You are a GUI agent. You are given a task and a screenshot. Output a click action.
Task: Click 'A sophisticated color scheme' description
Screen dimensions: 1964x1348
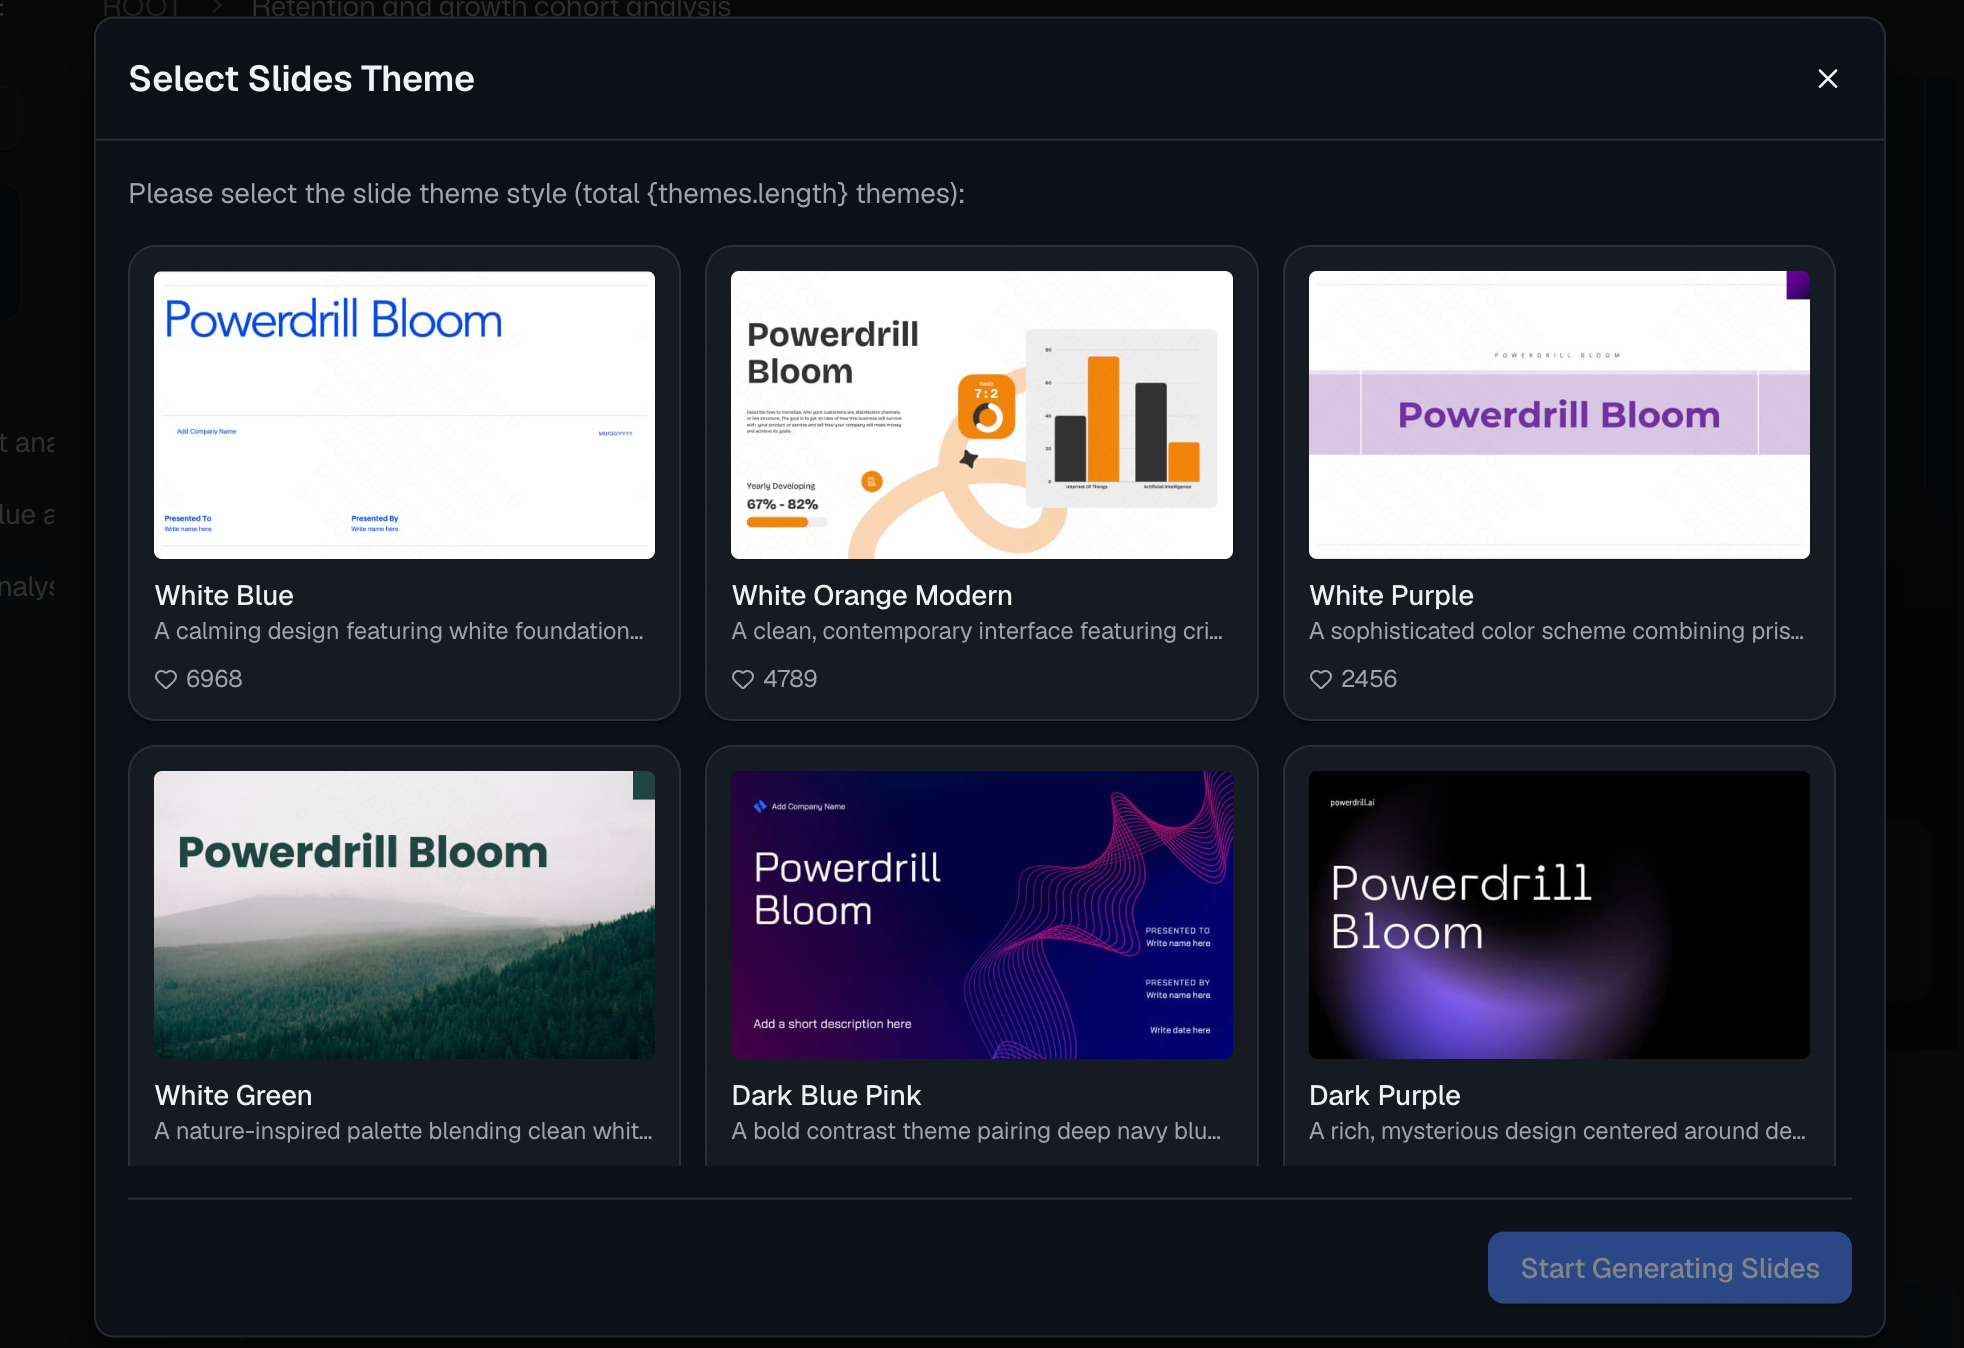coord(1556,631)
